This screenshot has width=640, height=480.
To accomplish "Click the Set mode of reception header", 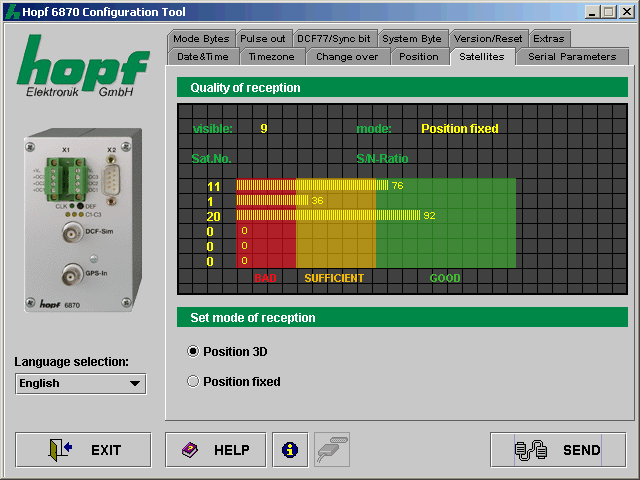I will 402,318.
